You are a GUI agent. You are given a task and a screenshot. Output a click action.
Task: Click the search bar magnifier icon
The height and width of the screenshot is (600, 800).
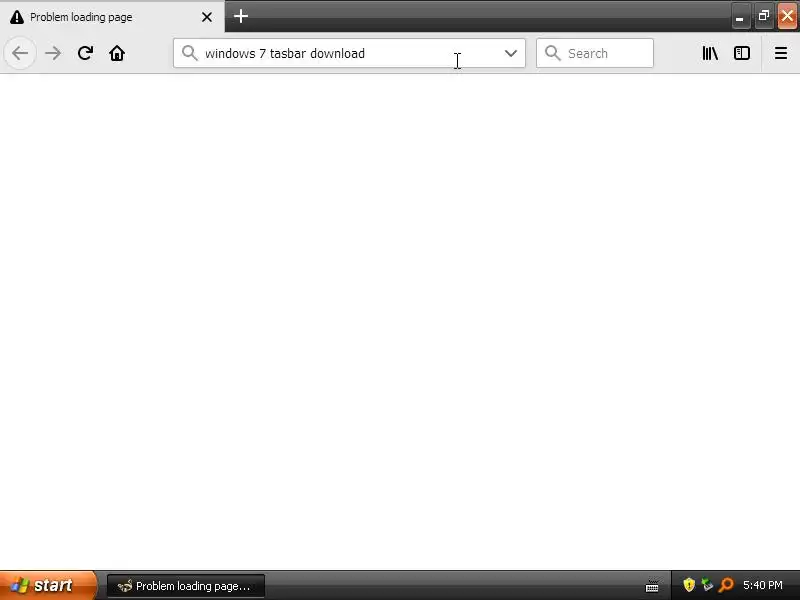[x=553, y=53]
